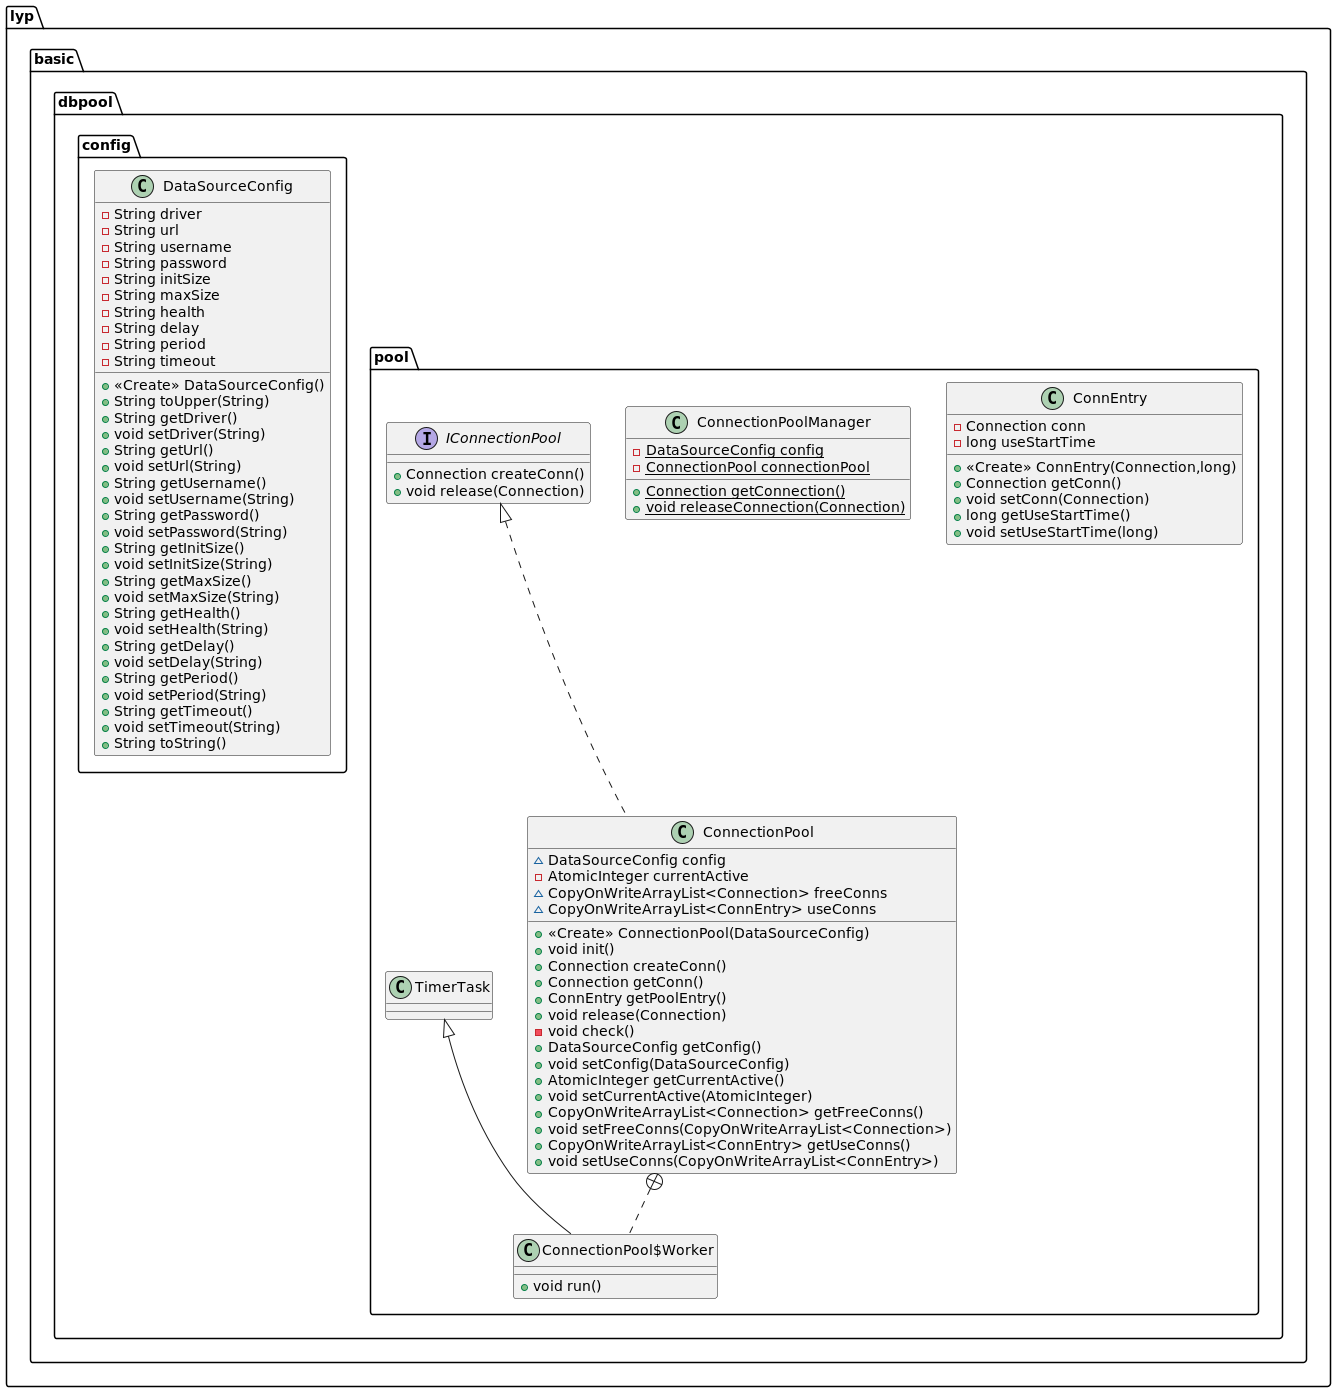The image size is (1336, 1392).
Task: Click Connection getConn() in ConnectionPool
Action: pos(625,982)
